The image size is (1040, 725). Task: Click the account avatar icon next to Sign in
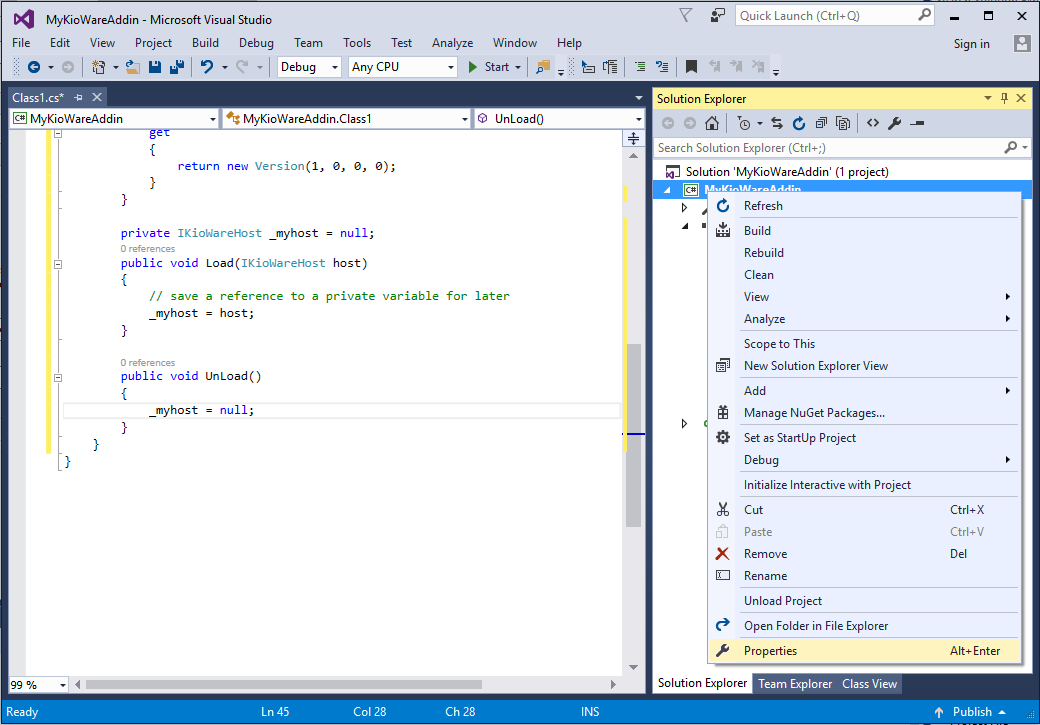[1021, 44]
